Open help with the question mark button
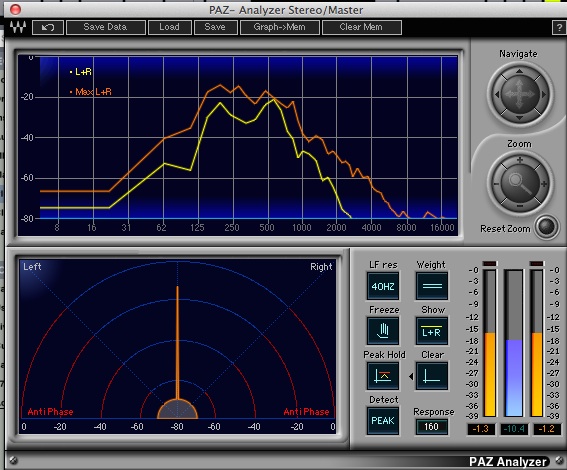The width and height of the screenshot is (567, 470). [x=559, y=27]
